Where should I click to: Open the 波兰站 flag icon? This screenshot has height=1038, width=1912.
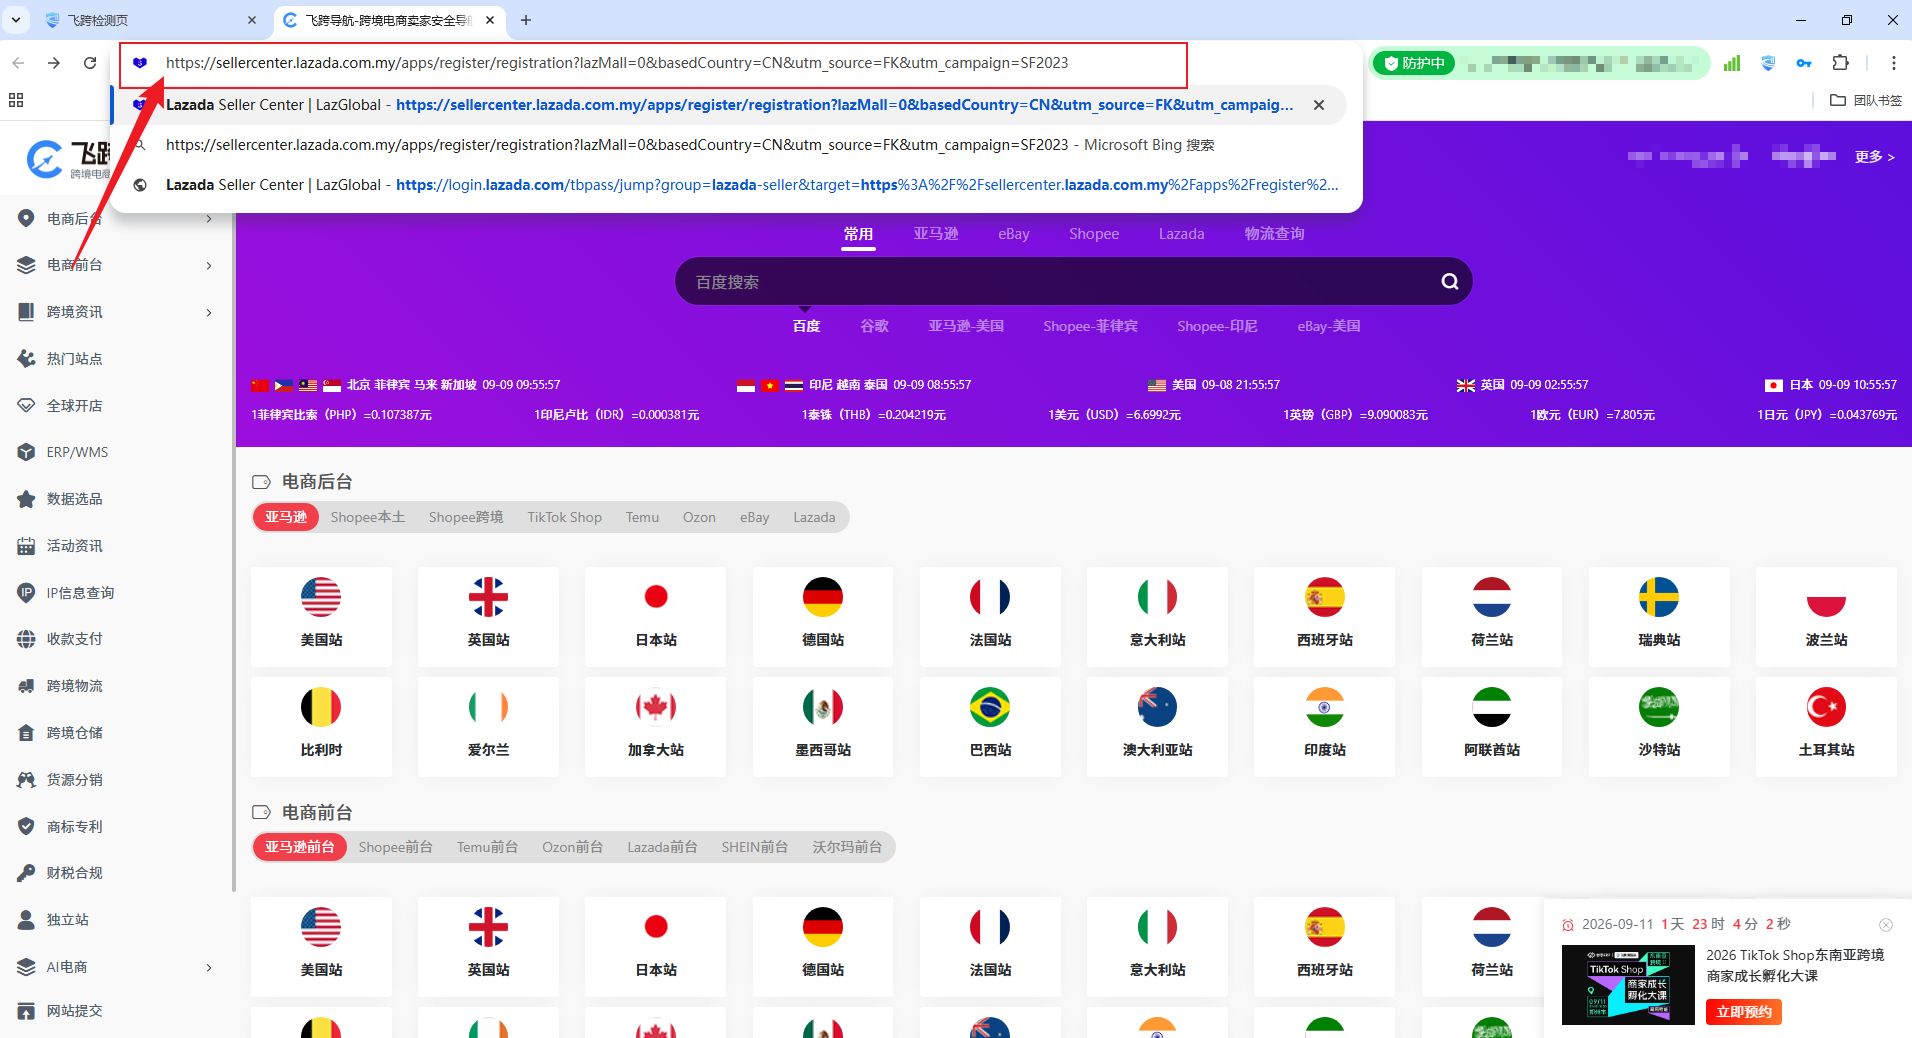1826,597
